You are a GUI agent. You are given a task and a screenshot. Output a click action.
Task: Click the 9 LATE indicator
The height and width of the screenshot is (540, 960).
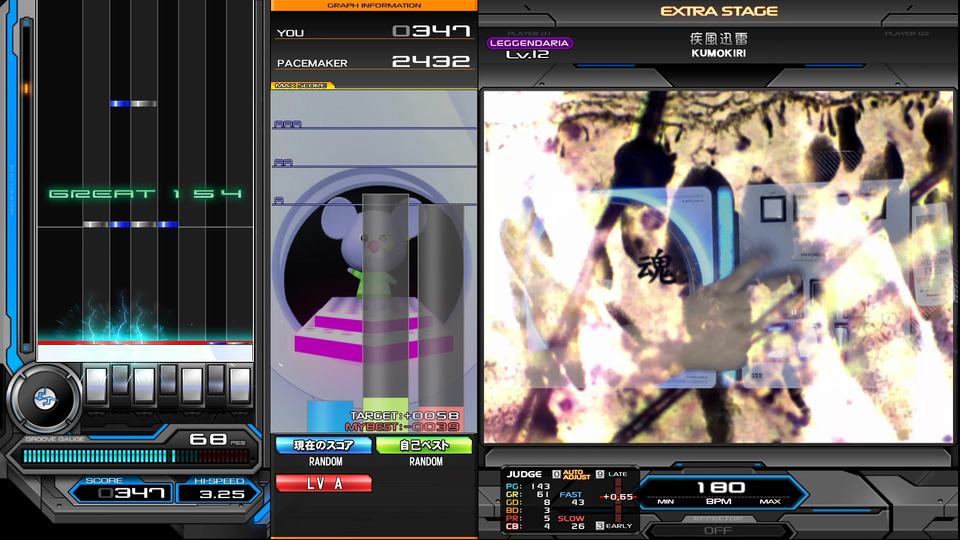611,474
